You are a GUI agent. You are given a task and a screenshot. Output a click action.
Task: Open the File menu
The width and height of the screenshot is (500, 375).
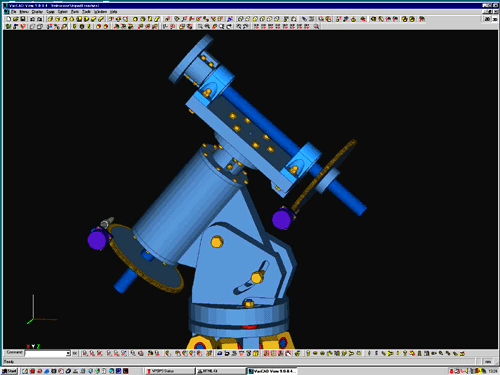[x=14, y=12]
